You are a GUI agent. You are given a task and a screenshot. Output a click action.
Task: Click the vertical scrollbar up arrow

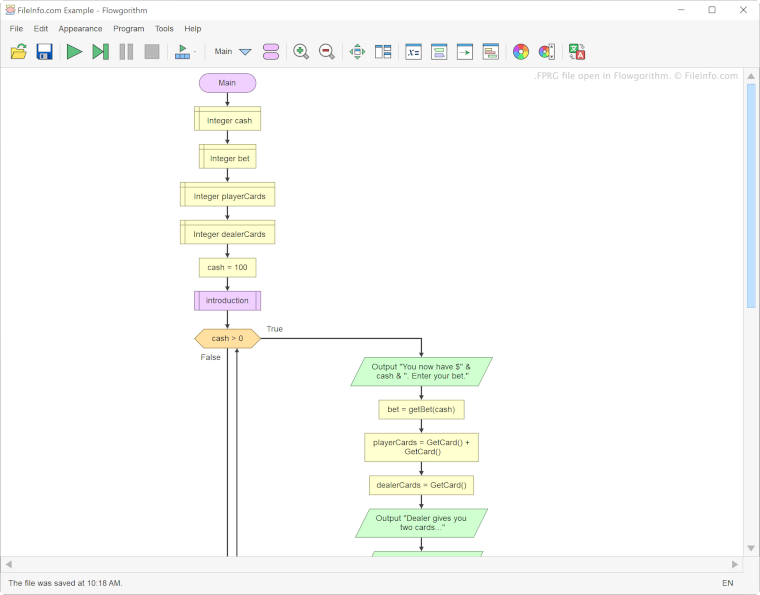(751, 76)
